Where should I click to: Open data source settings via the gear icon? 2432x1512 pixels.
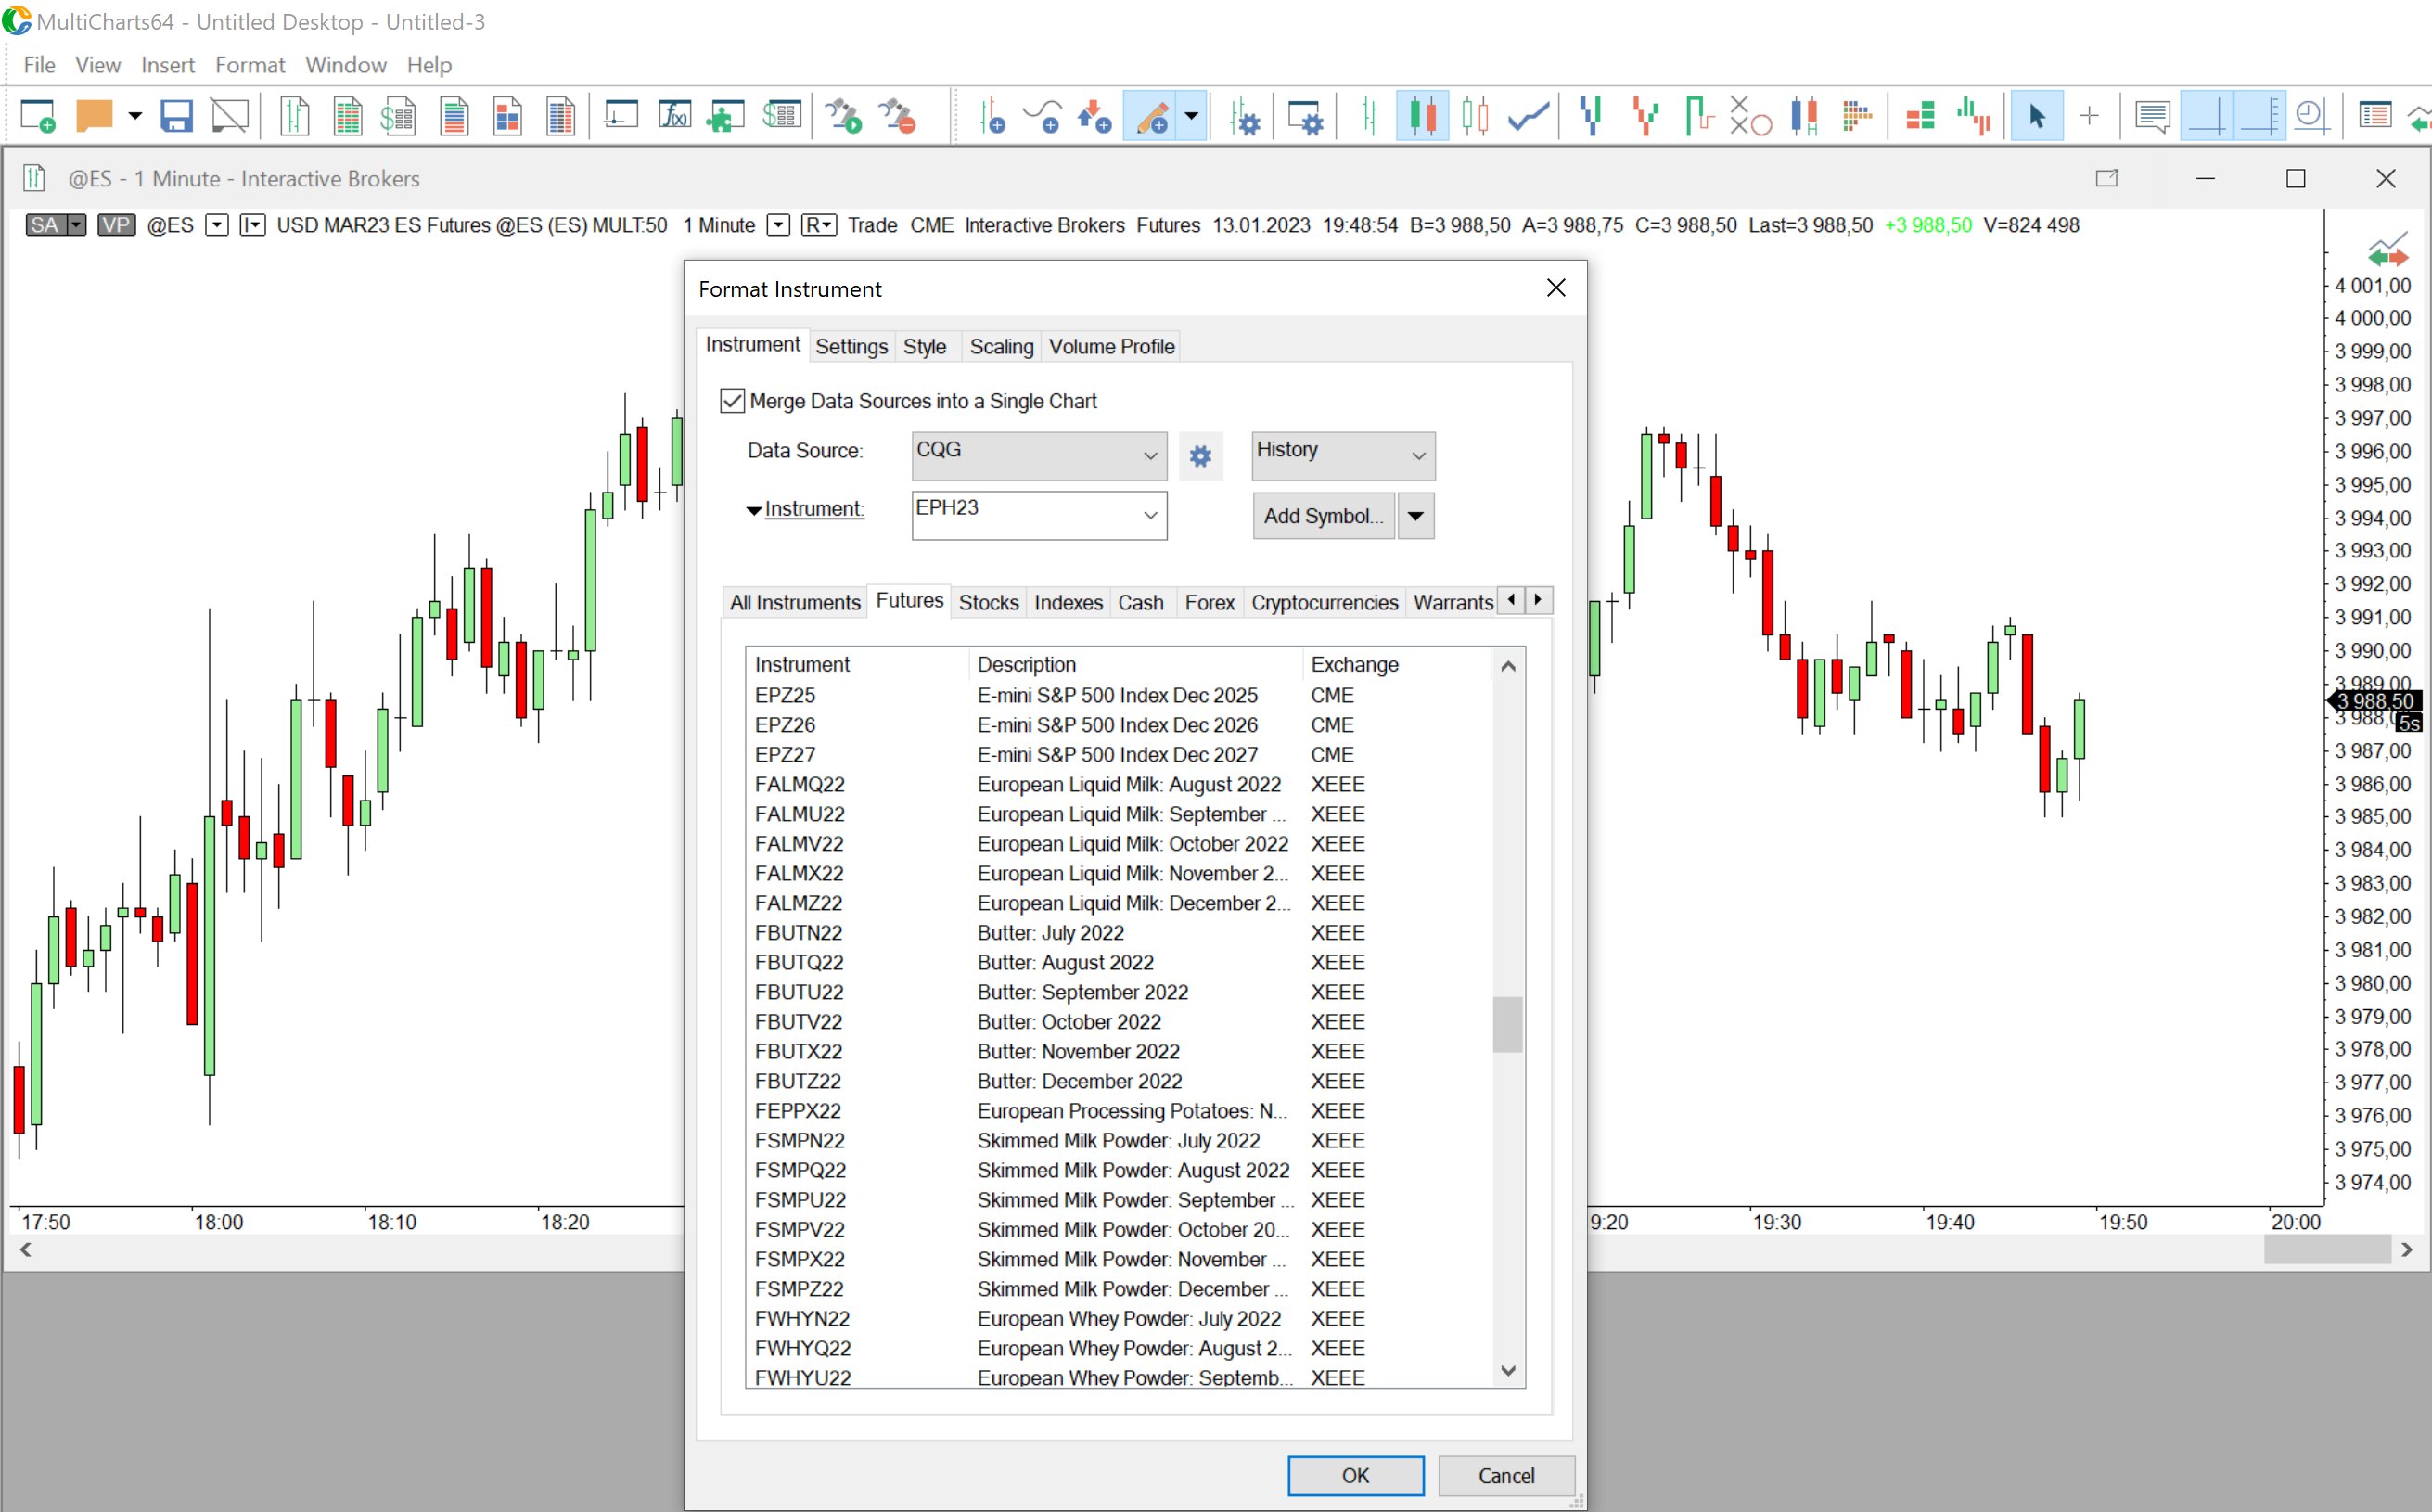[x=1200, y=456]
